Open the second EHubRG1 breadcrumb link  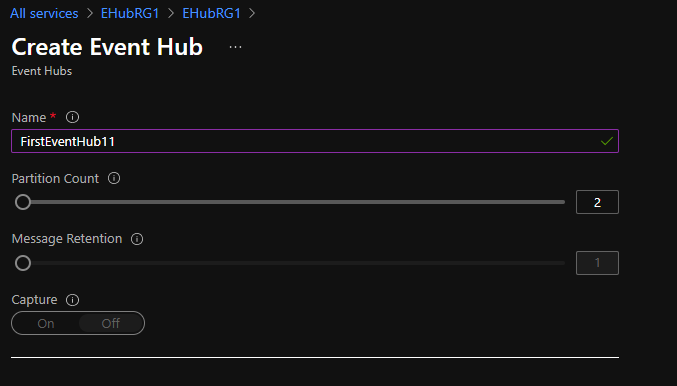click(x=212, y=13)
